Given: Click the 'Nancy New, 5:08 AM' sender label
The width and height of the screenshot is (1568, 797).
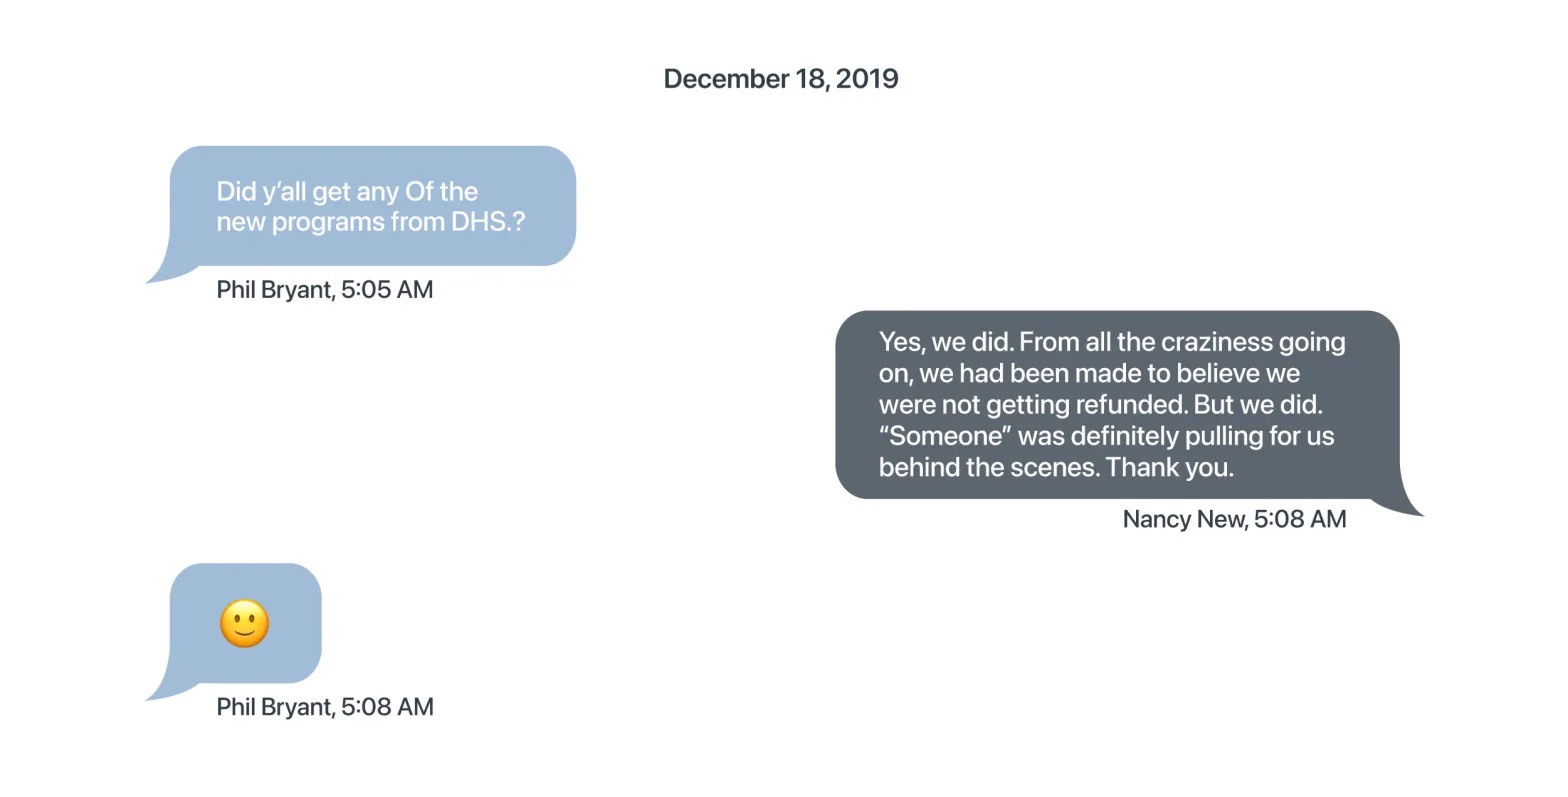Looking at the screenshot, I should tap(1234, 519).
